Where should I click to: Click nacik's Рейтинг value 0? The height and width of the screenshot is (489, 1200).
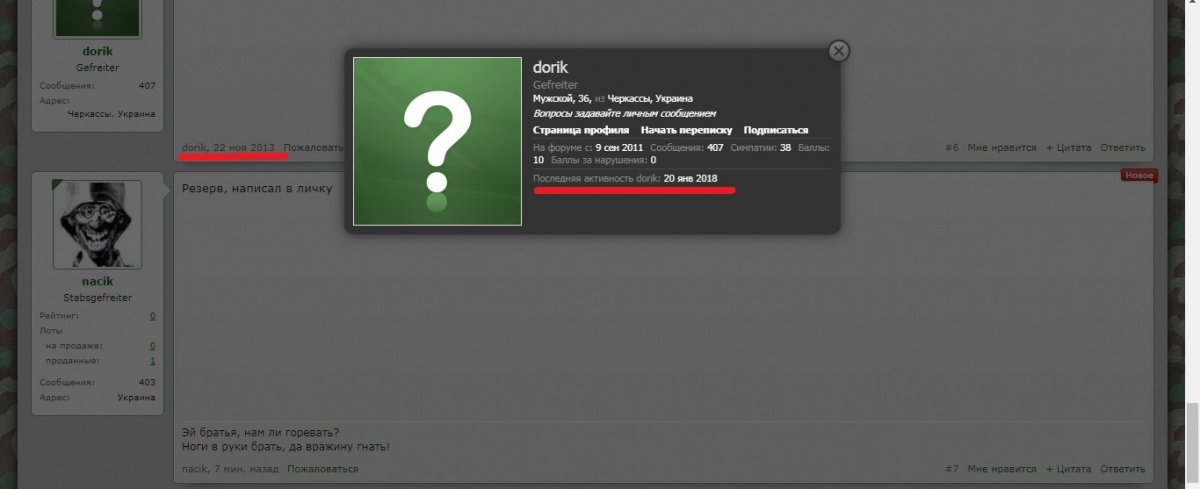click(x=152, y=316)
